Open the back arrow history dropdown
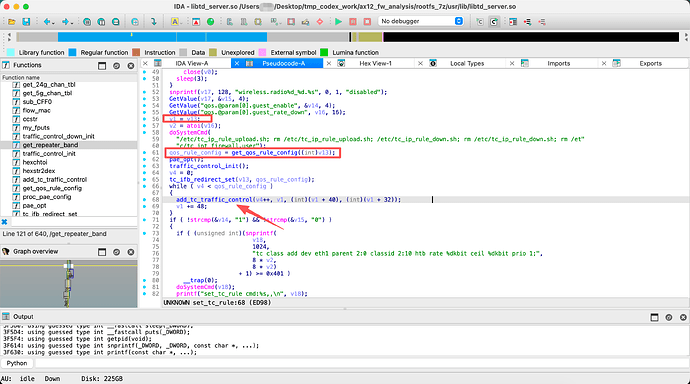Screen dimensions: 690x384 [53, 22]
